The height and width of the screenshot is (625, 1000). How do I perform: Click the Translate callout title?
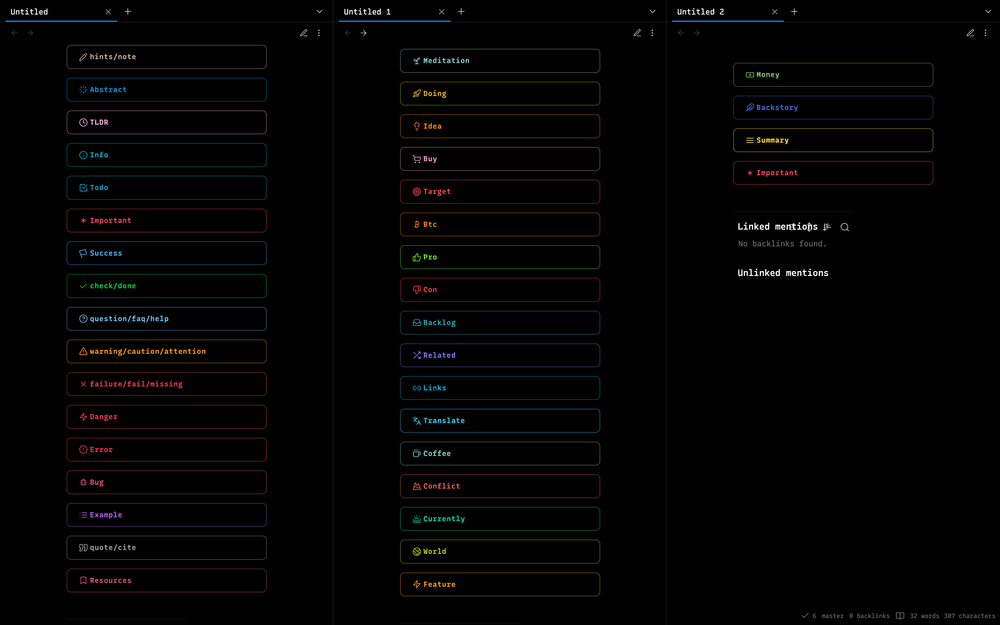click(x=444, y=421)
